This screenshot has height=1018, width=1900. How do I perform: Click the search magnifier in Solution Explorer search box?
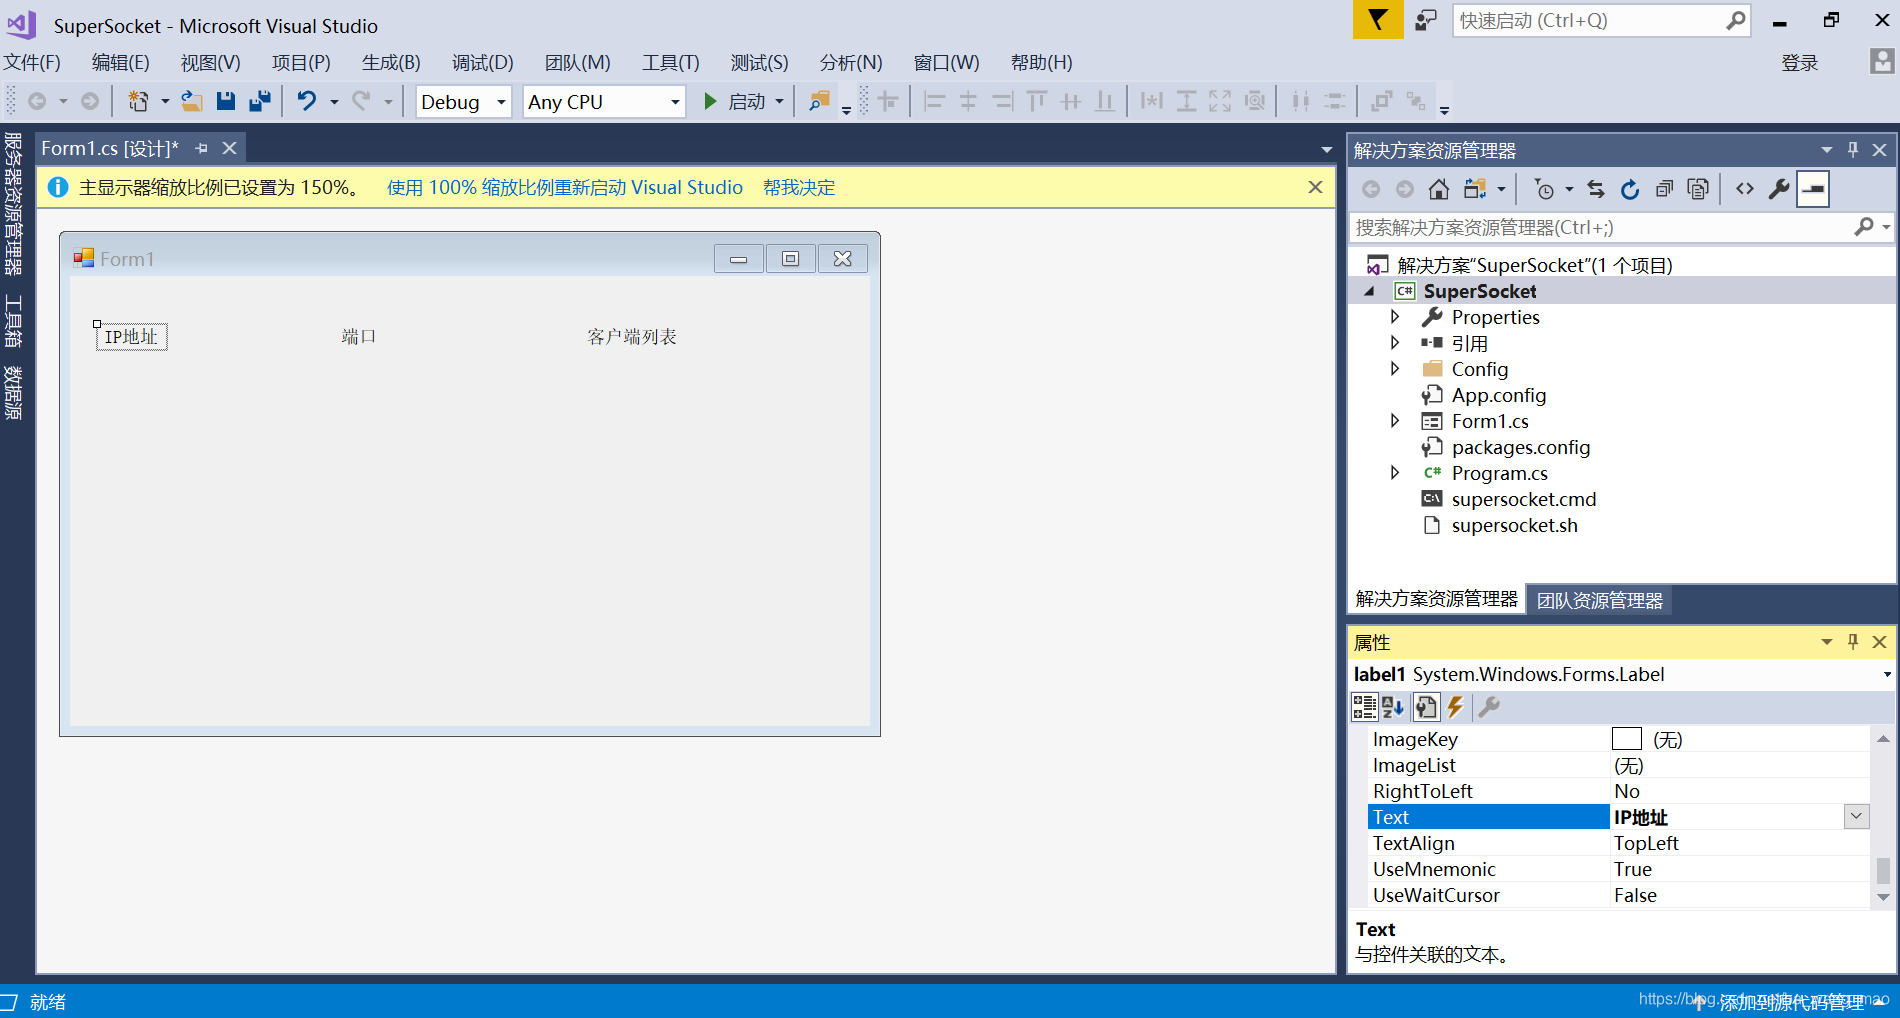pos(1864,227)
